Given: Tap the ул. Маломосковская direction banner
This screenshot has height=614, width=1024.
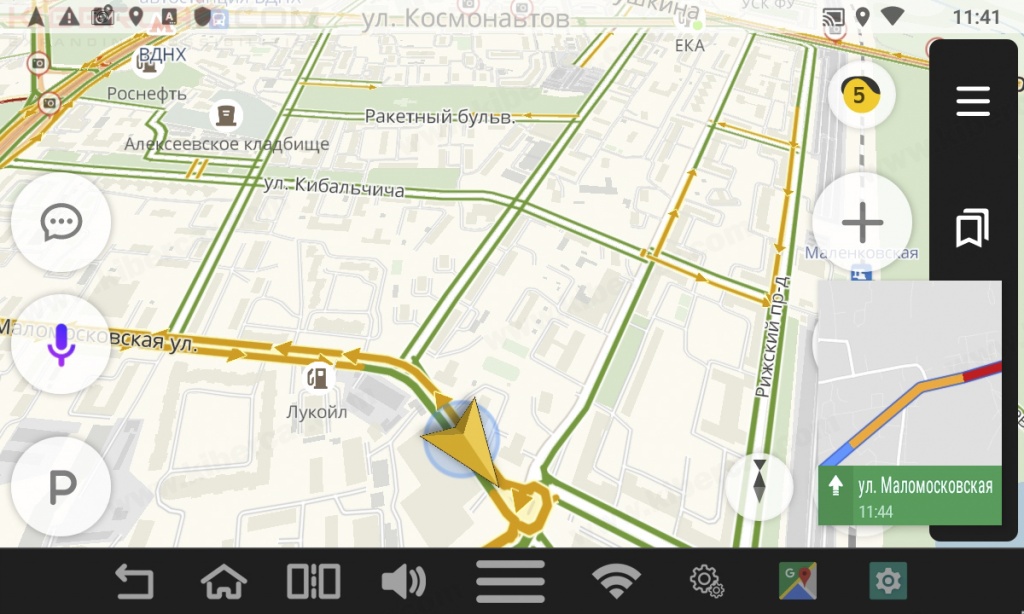Looking at the screenshot, I should click(x=910, y=496).
